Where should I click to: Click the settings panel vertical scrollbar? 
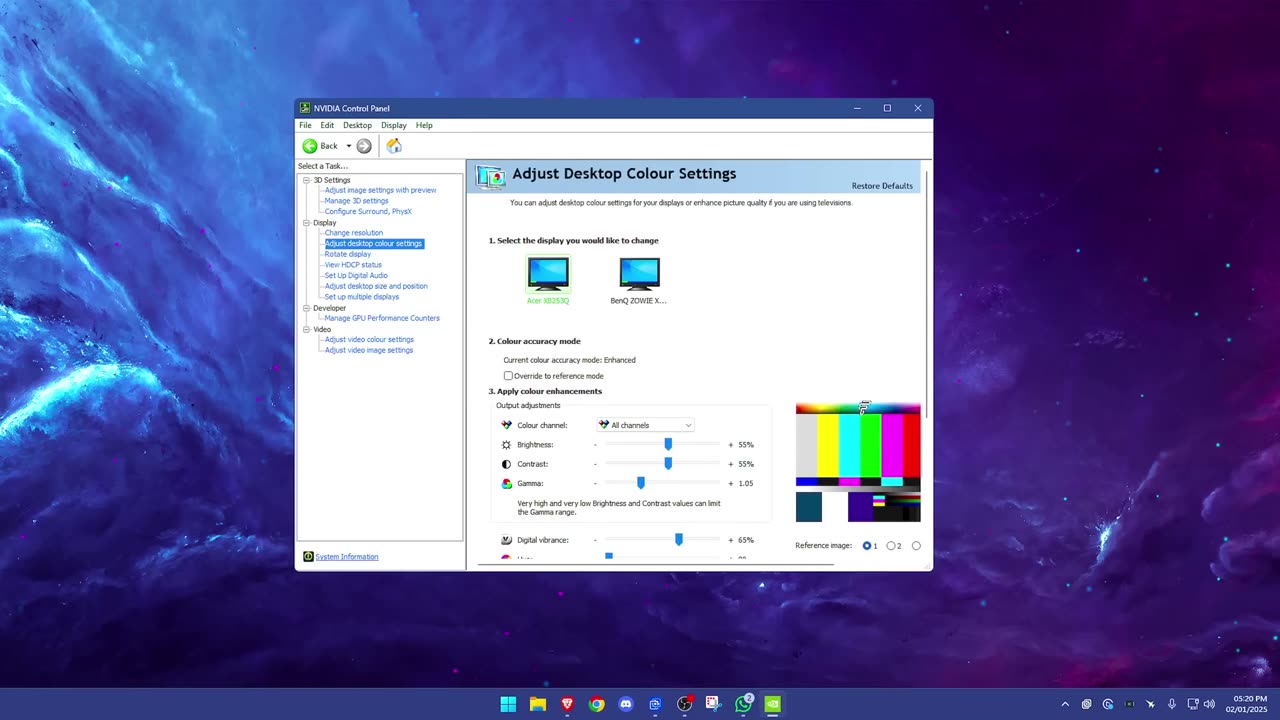click(929, 294)
